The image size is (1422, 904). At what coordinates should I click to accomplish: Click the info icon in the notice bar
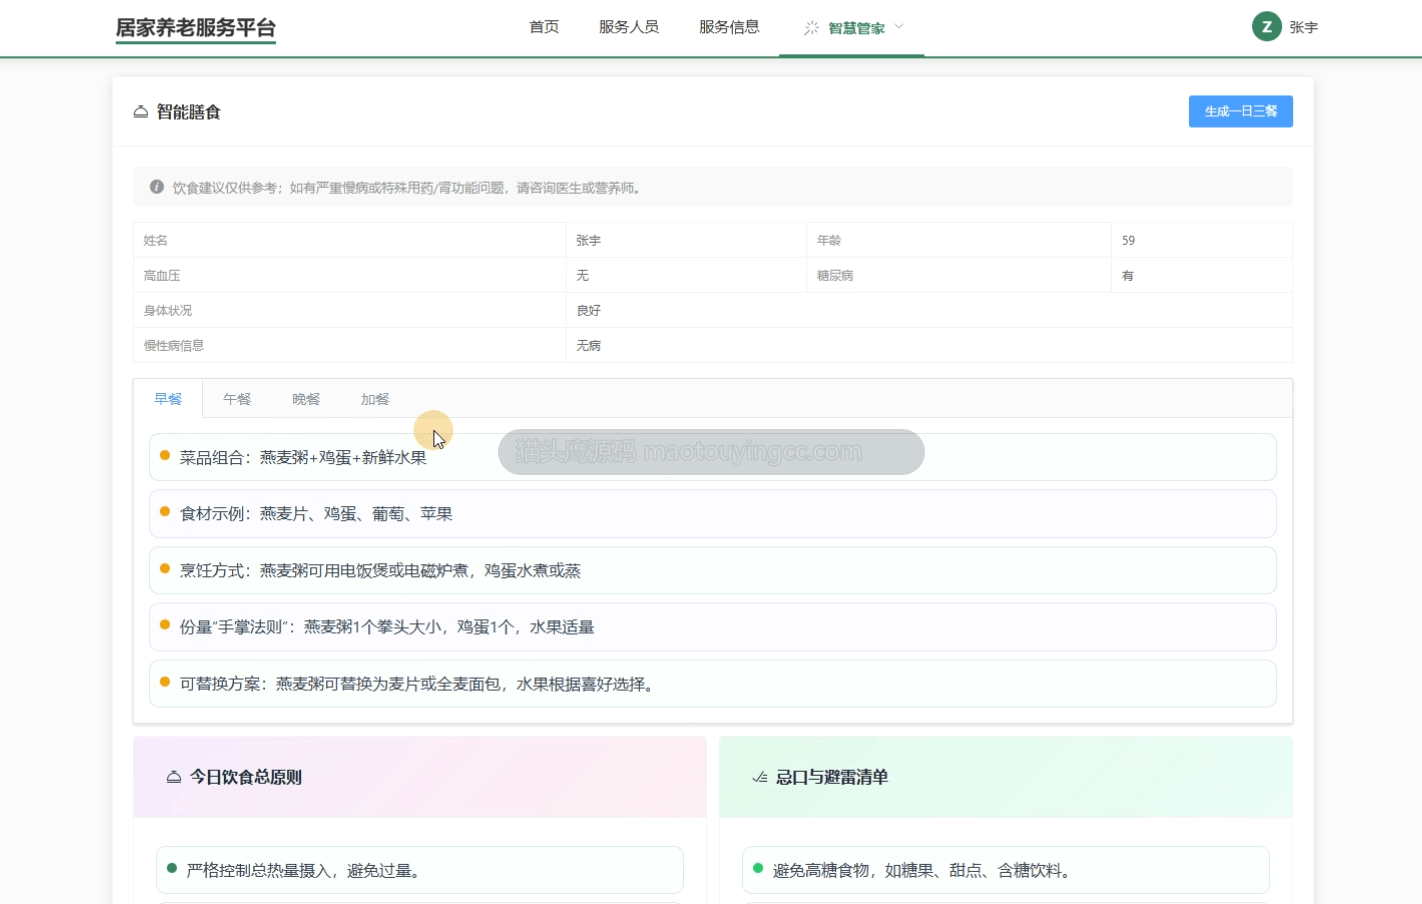157,187
